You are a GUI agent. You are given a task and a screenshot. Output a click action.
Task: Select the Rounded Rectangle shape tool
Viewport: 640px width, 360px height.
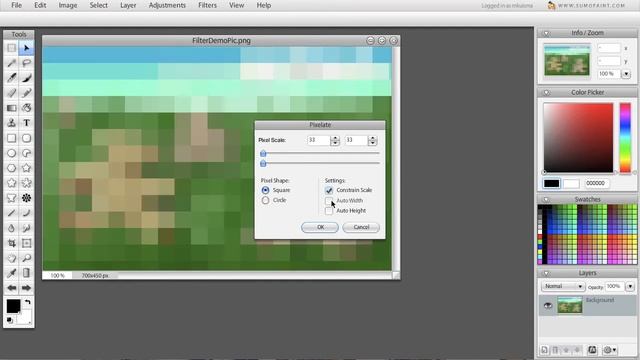(x=27, y=138)
